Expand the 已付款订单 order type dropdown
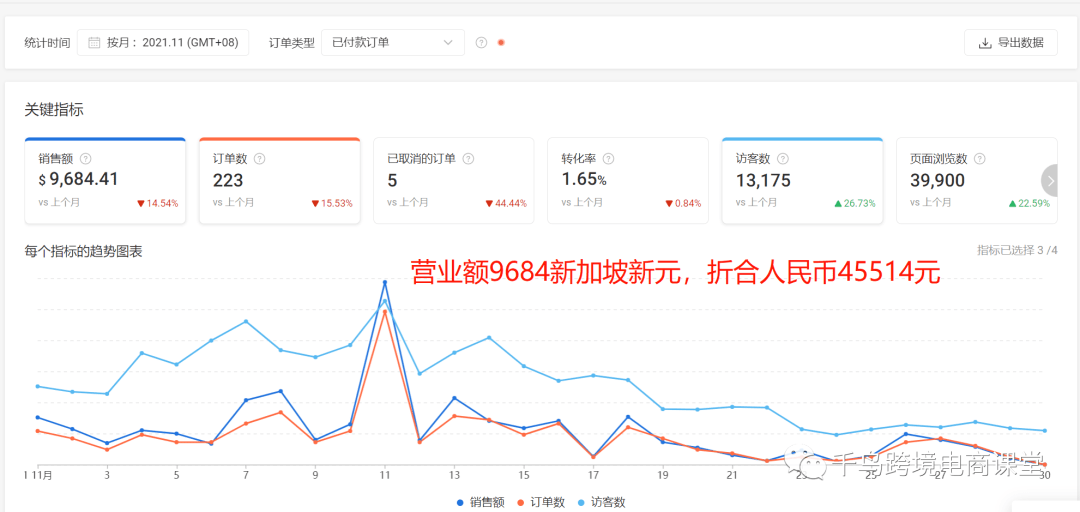Viewport: 1080px width, 512px height. pyautogui.click(x=393, y=43)
